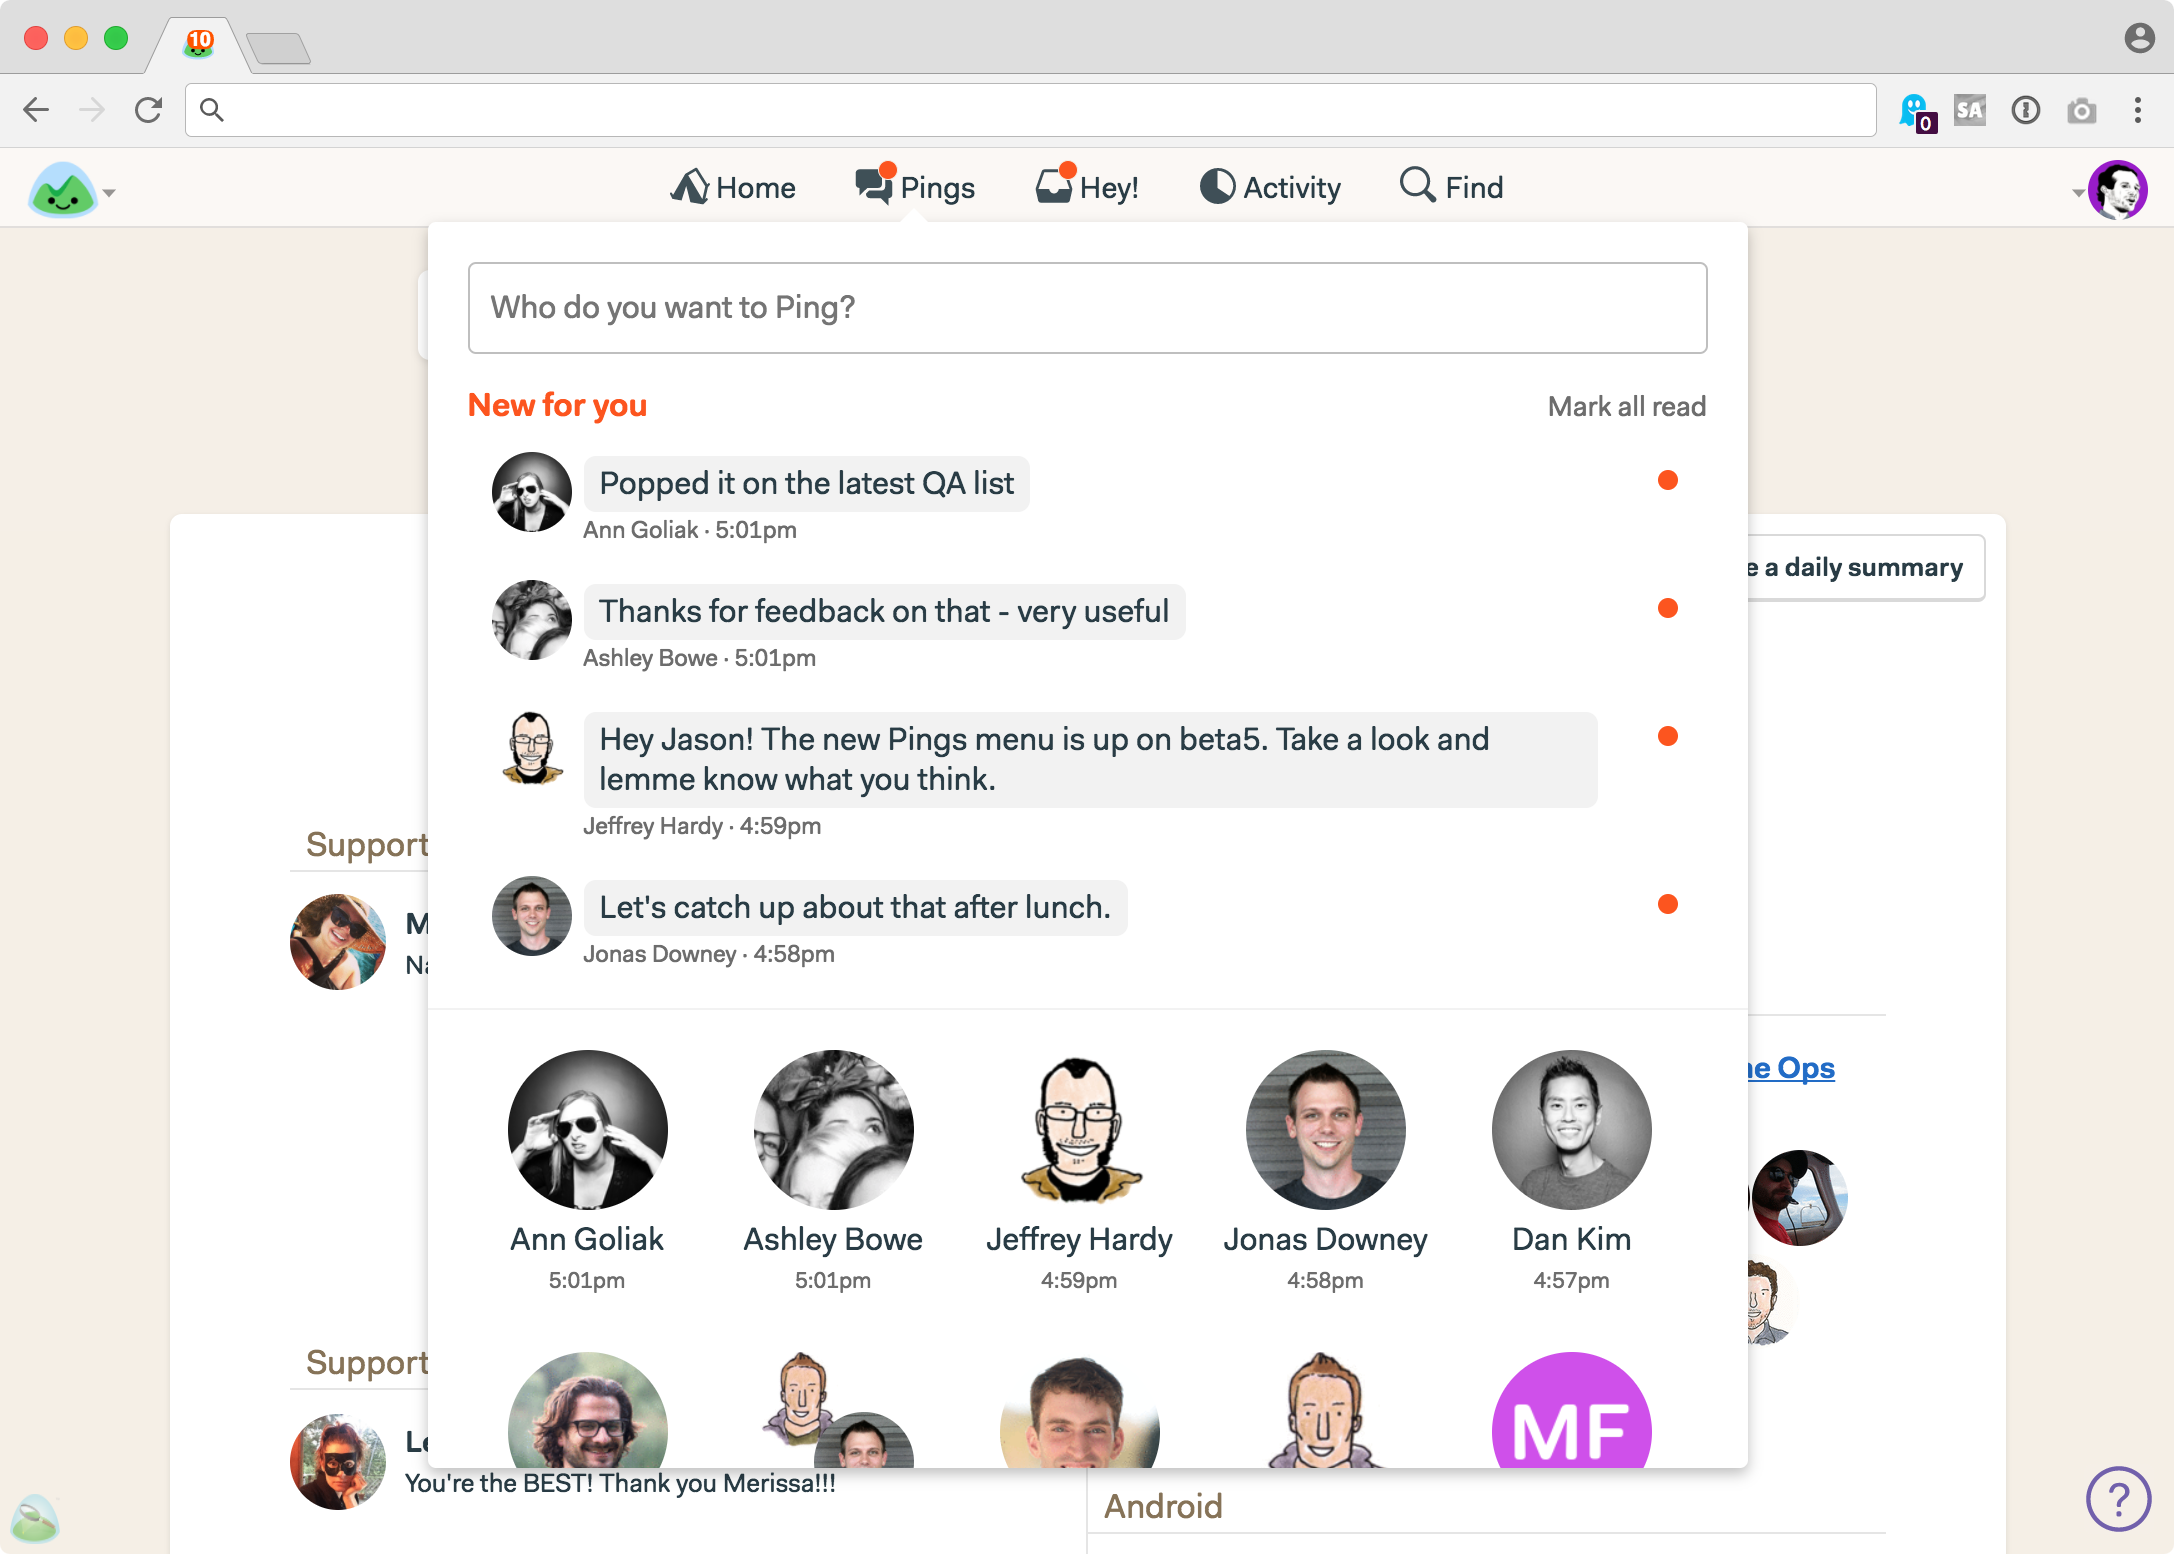
Task: Open the help question mark button
Action: point(2118,1499)
